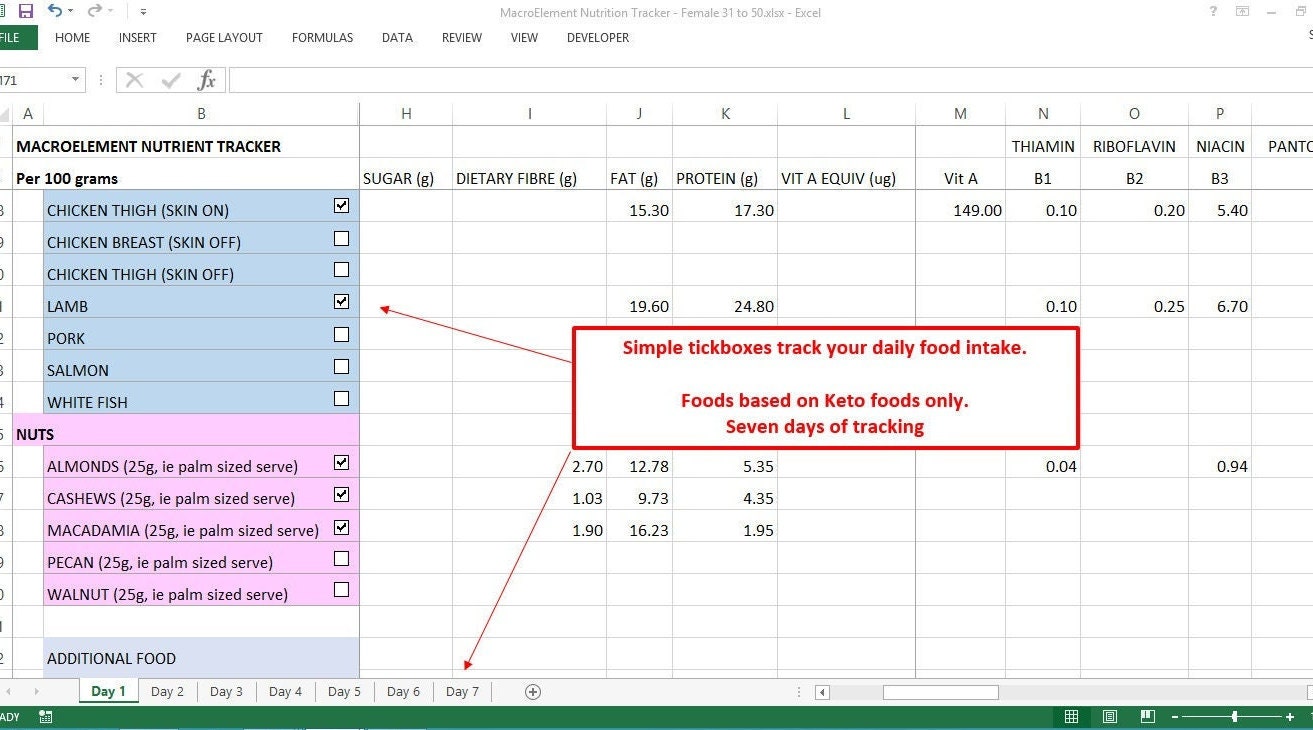Click the zoom slider handle
This screenshot has height=730, width=1313.
coord(1234,717)
